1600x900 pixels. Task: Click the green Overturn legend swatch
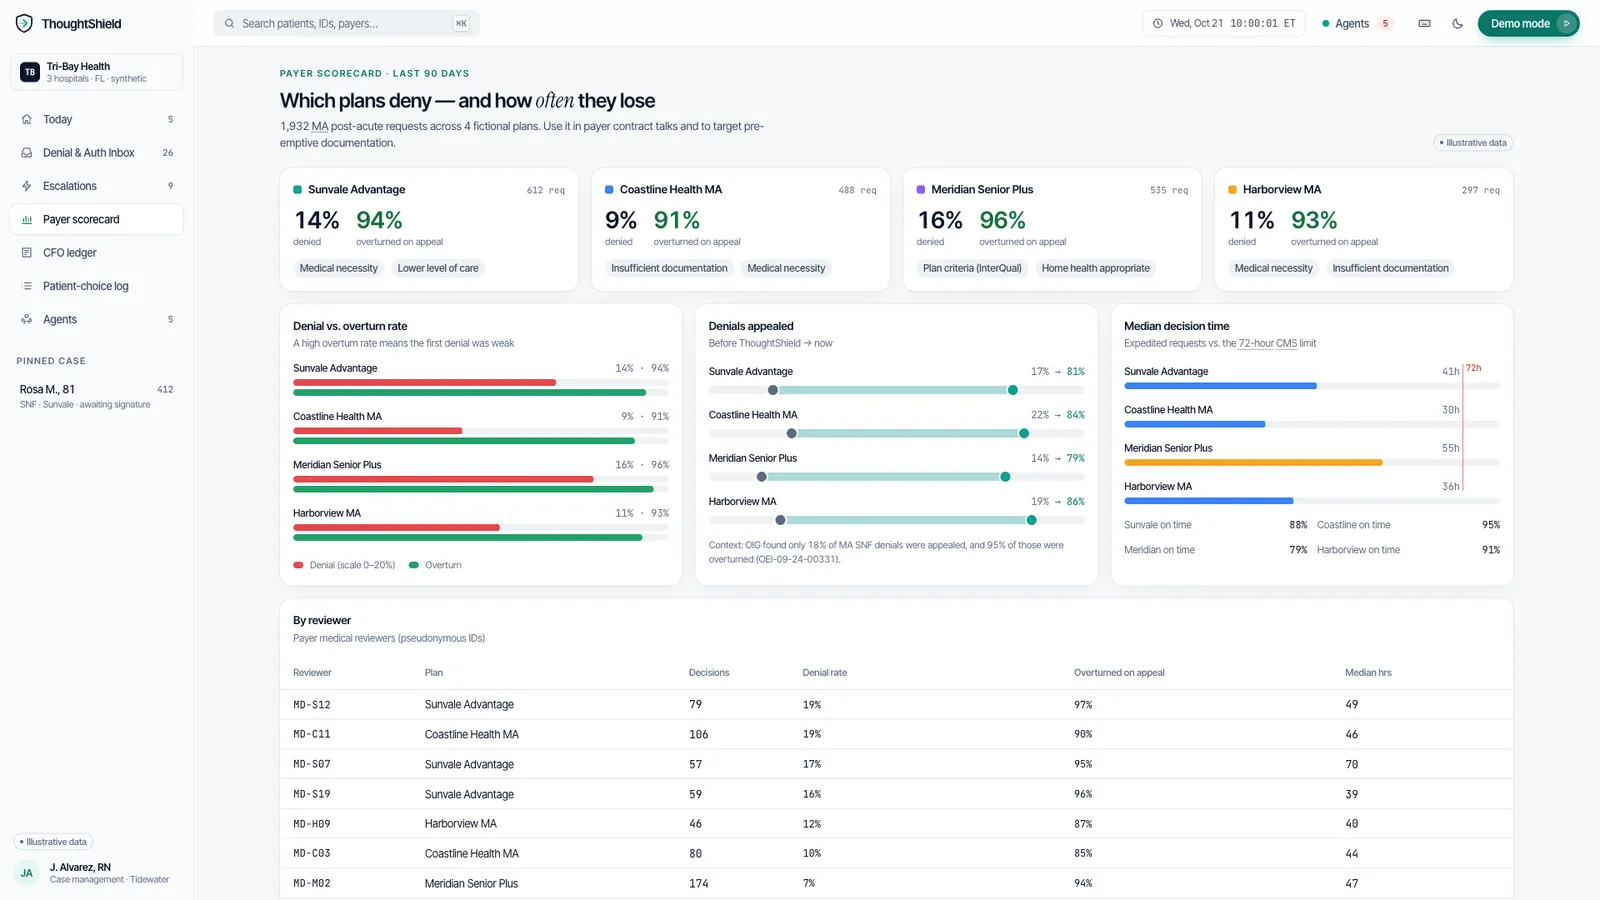click(x=414, y=565)
